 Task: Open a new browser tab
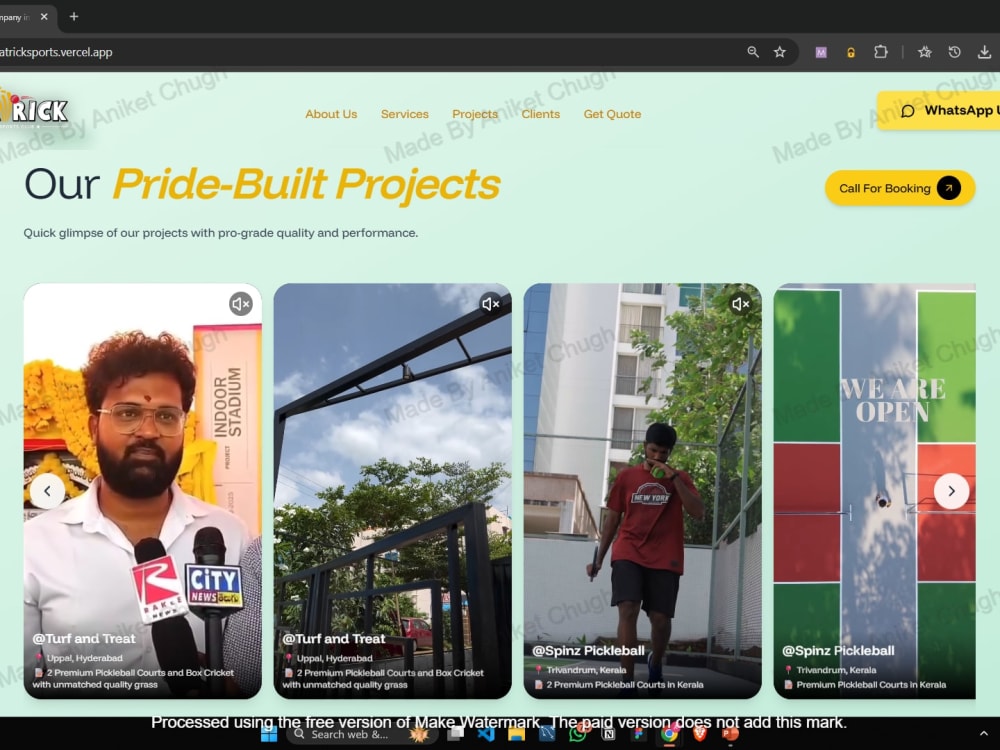click(x=74, y=17)
